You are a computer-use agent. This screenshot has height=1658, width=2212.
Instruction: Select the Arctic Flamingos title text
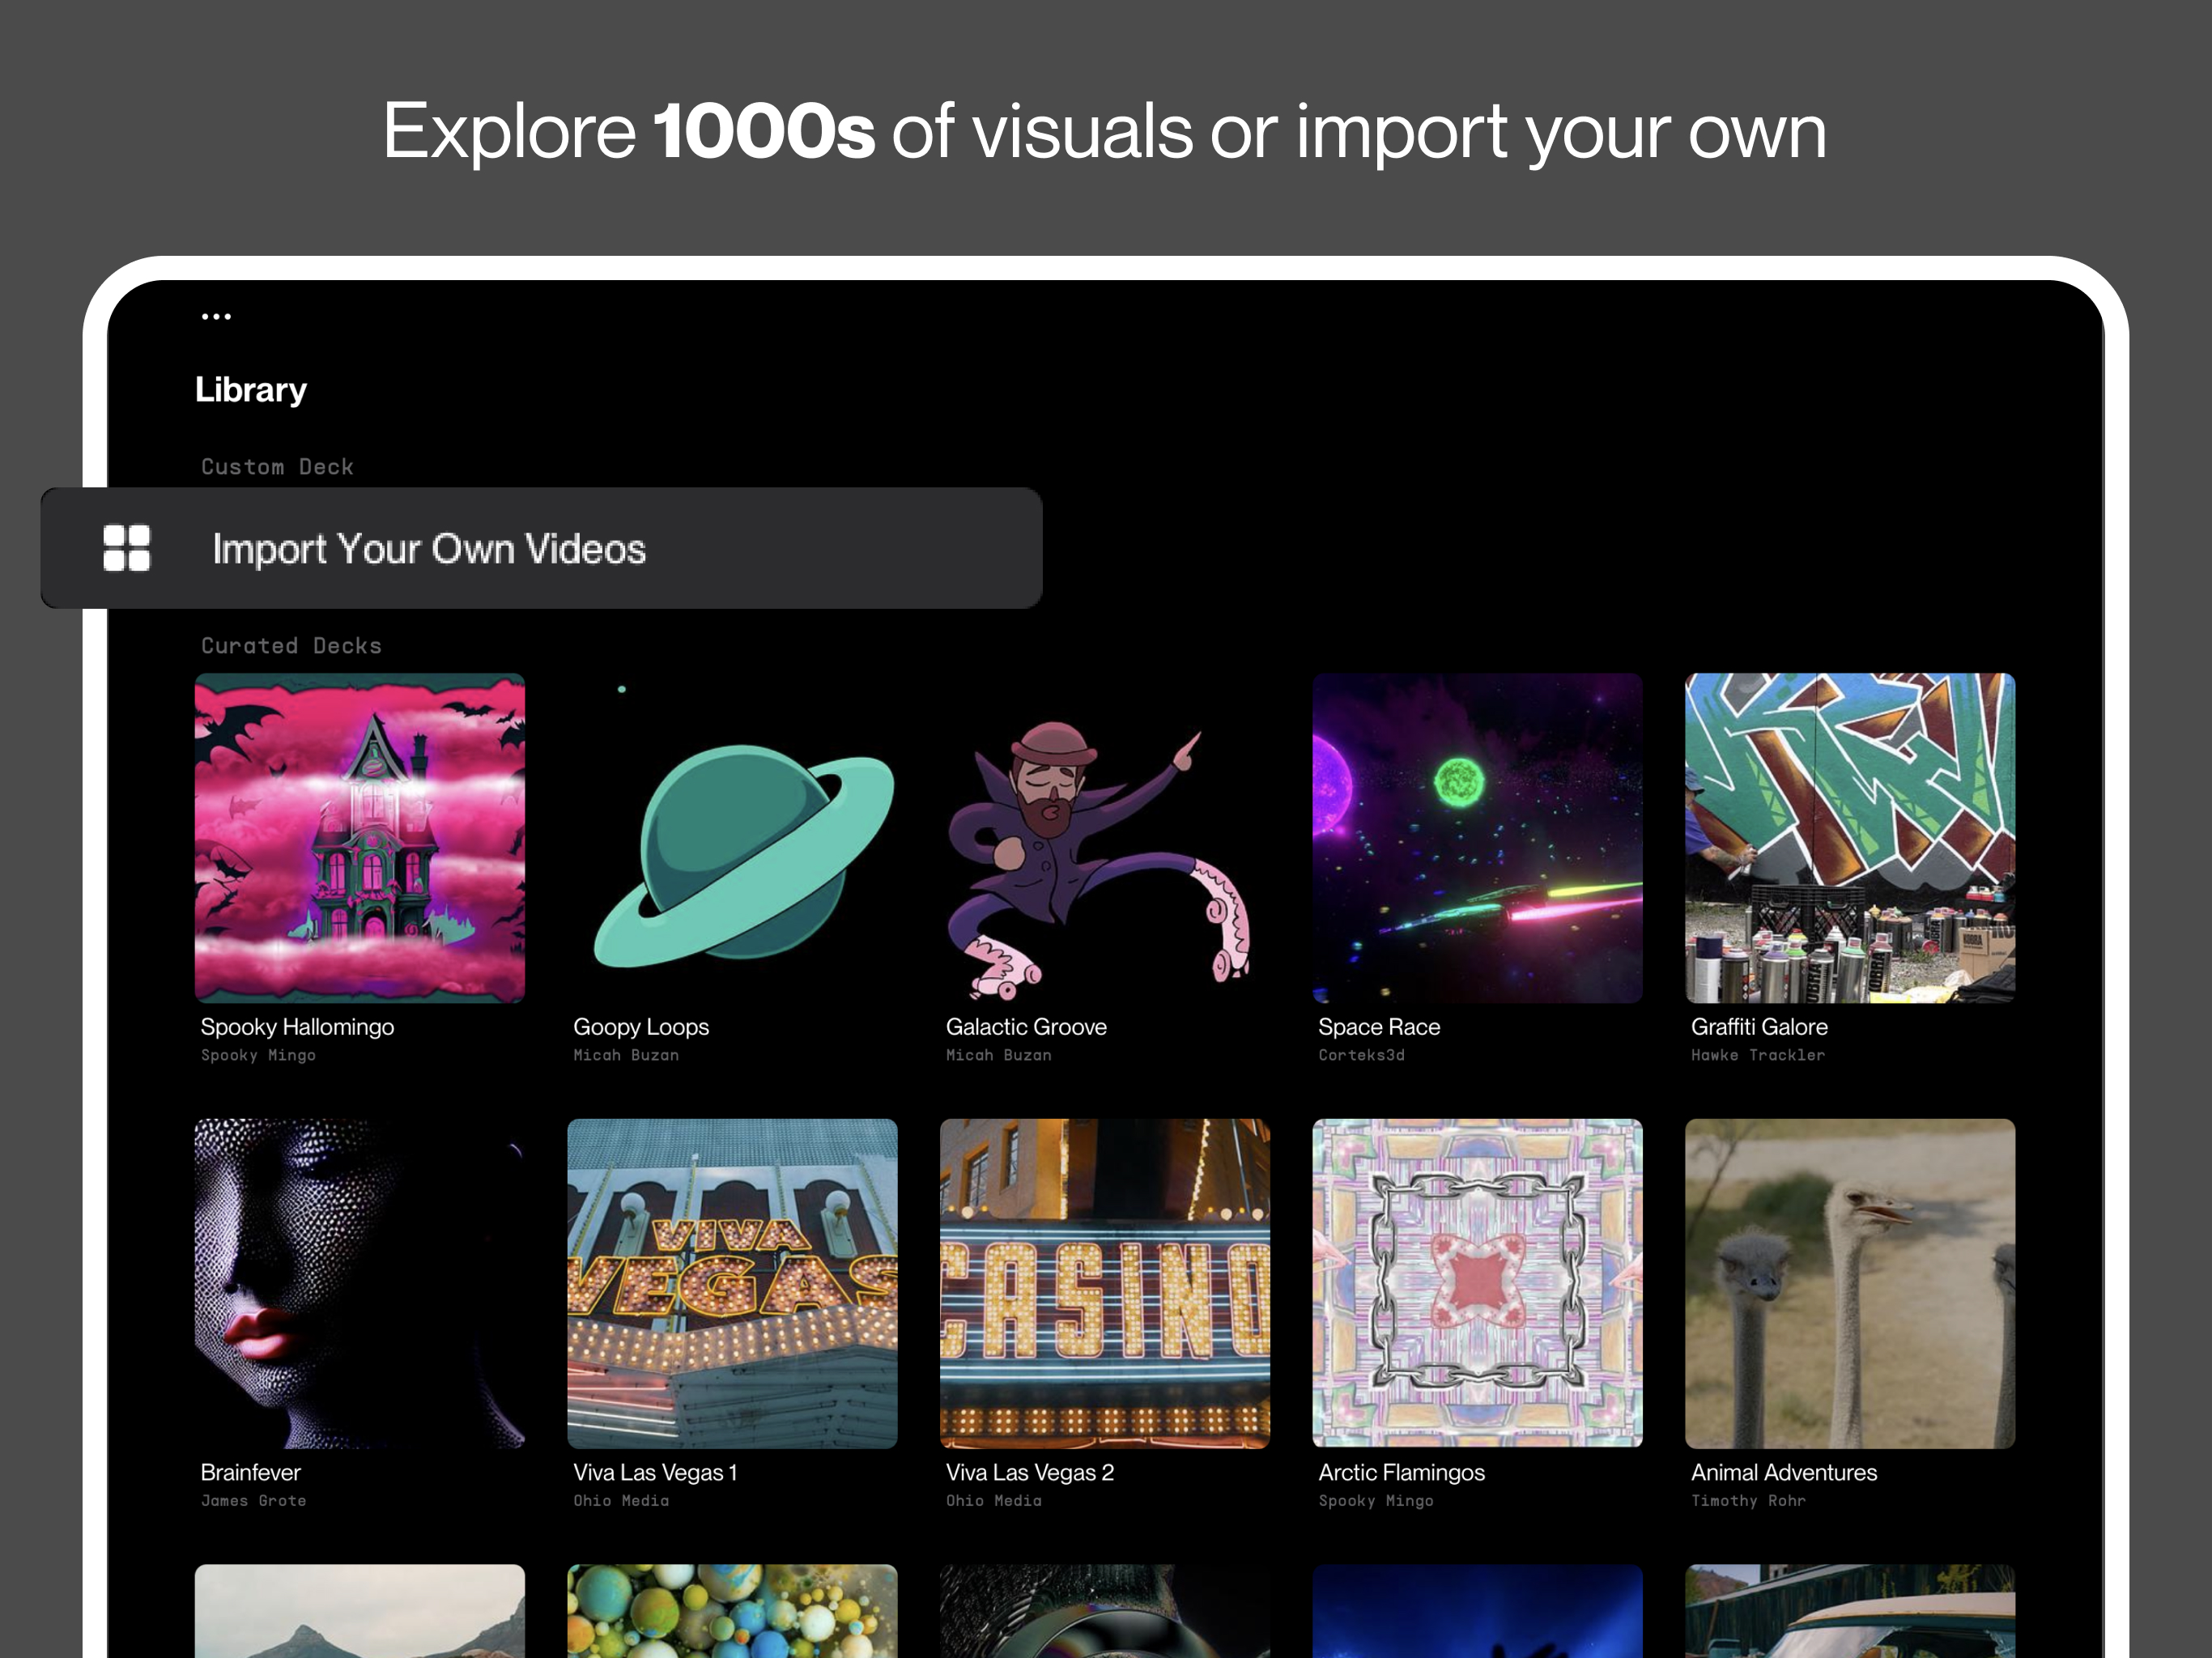[x=1401, y=1472]
